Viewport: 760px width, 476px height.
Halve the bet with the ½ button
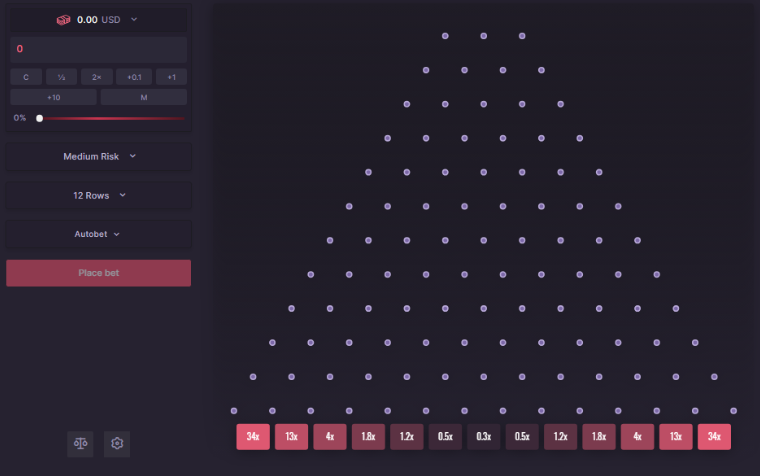pyautogui.click(x=60, y=77)
